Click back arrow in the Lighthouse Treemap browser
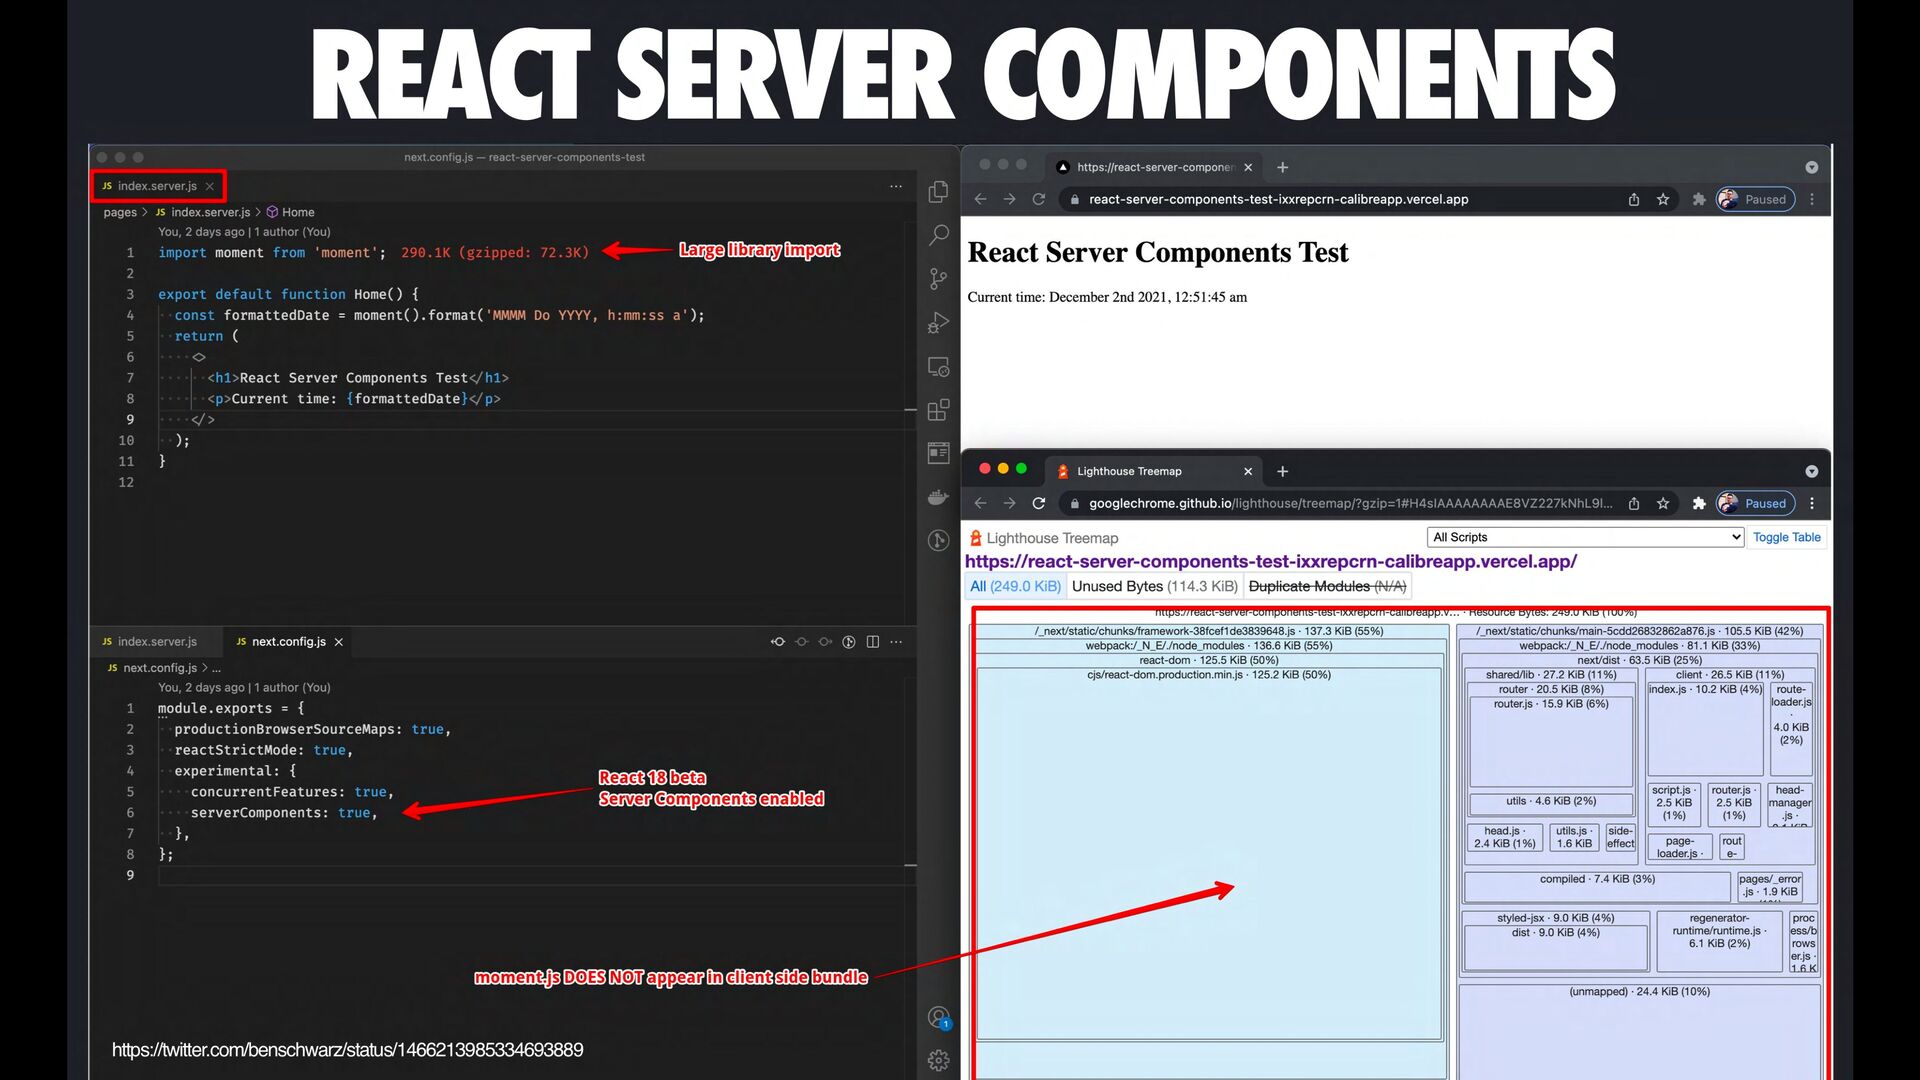 coord(980,503)
